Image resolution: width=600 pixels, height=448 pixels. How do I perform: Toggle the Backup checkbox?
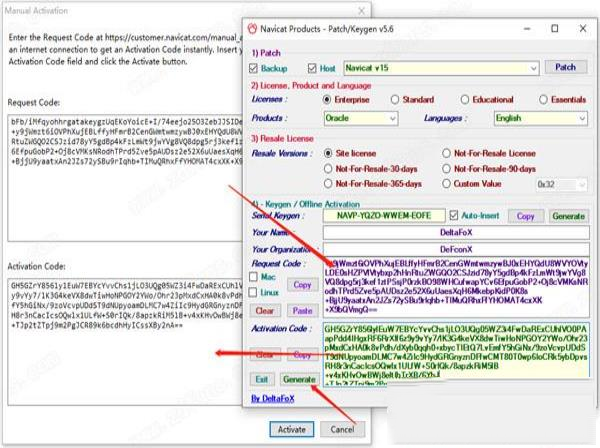[253, 68]
